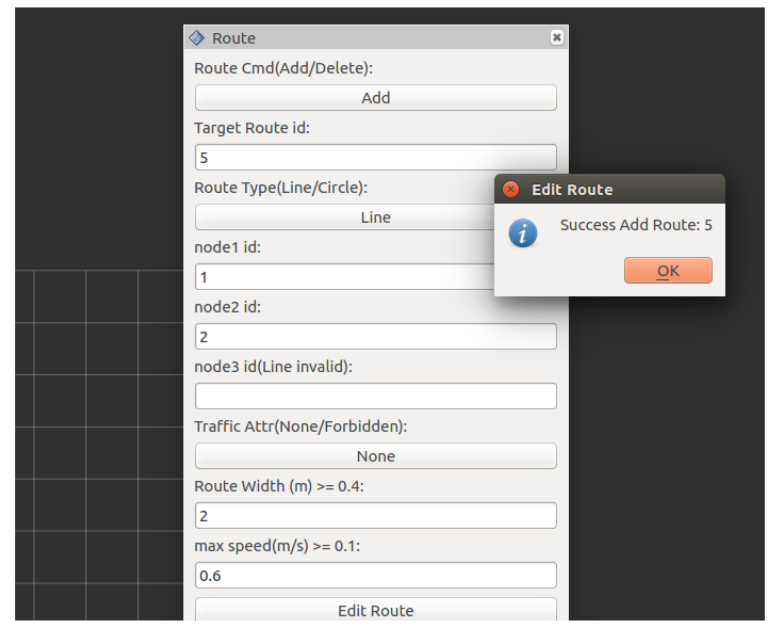The image size is (773, 631).
Task: Click the Route panel title text
Action: pyautogui.click(x=234, y=38)
